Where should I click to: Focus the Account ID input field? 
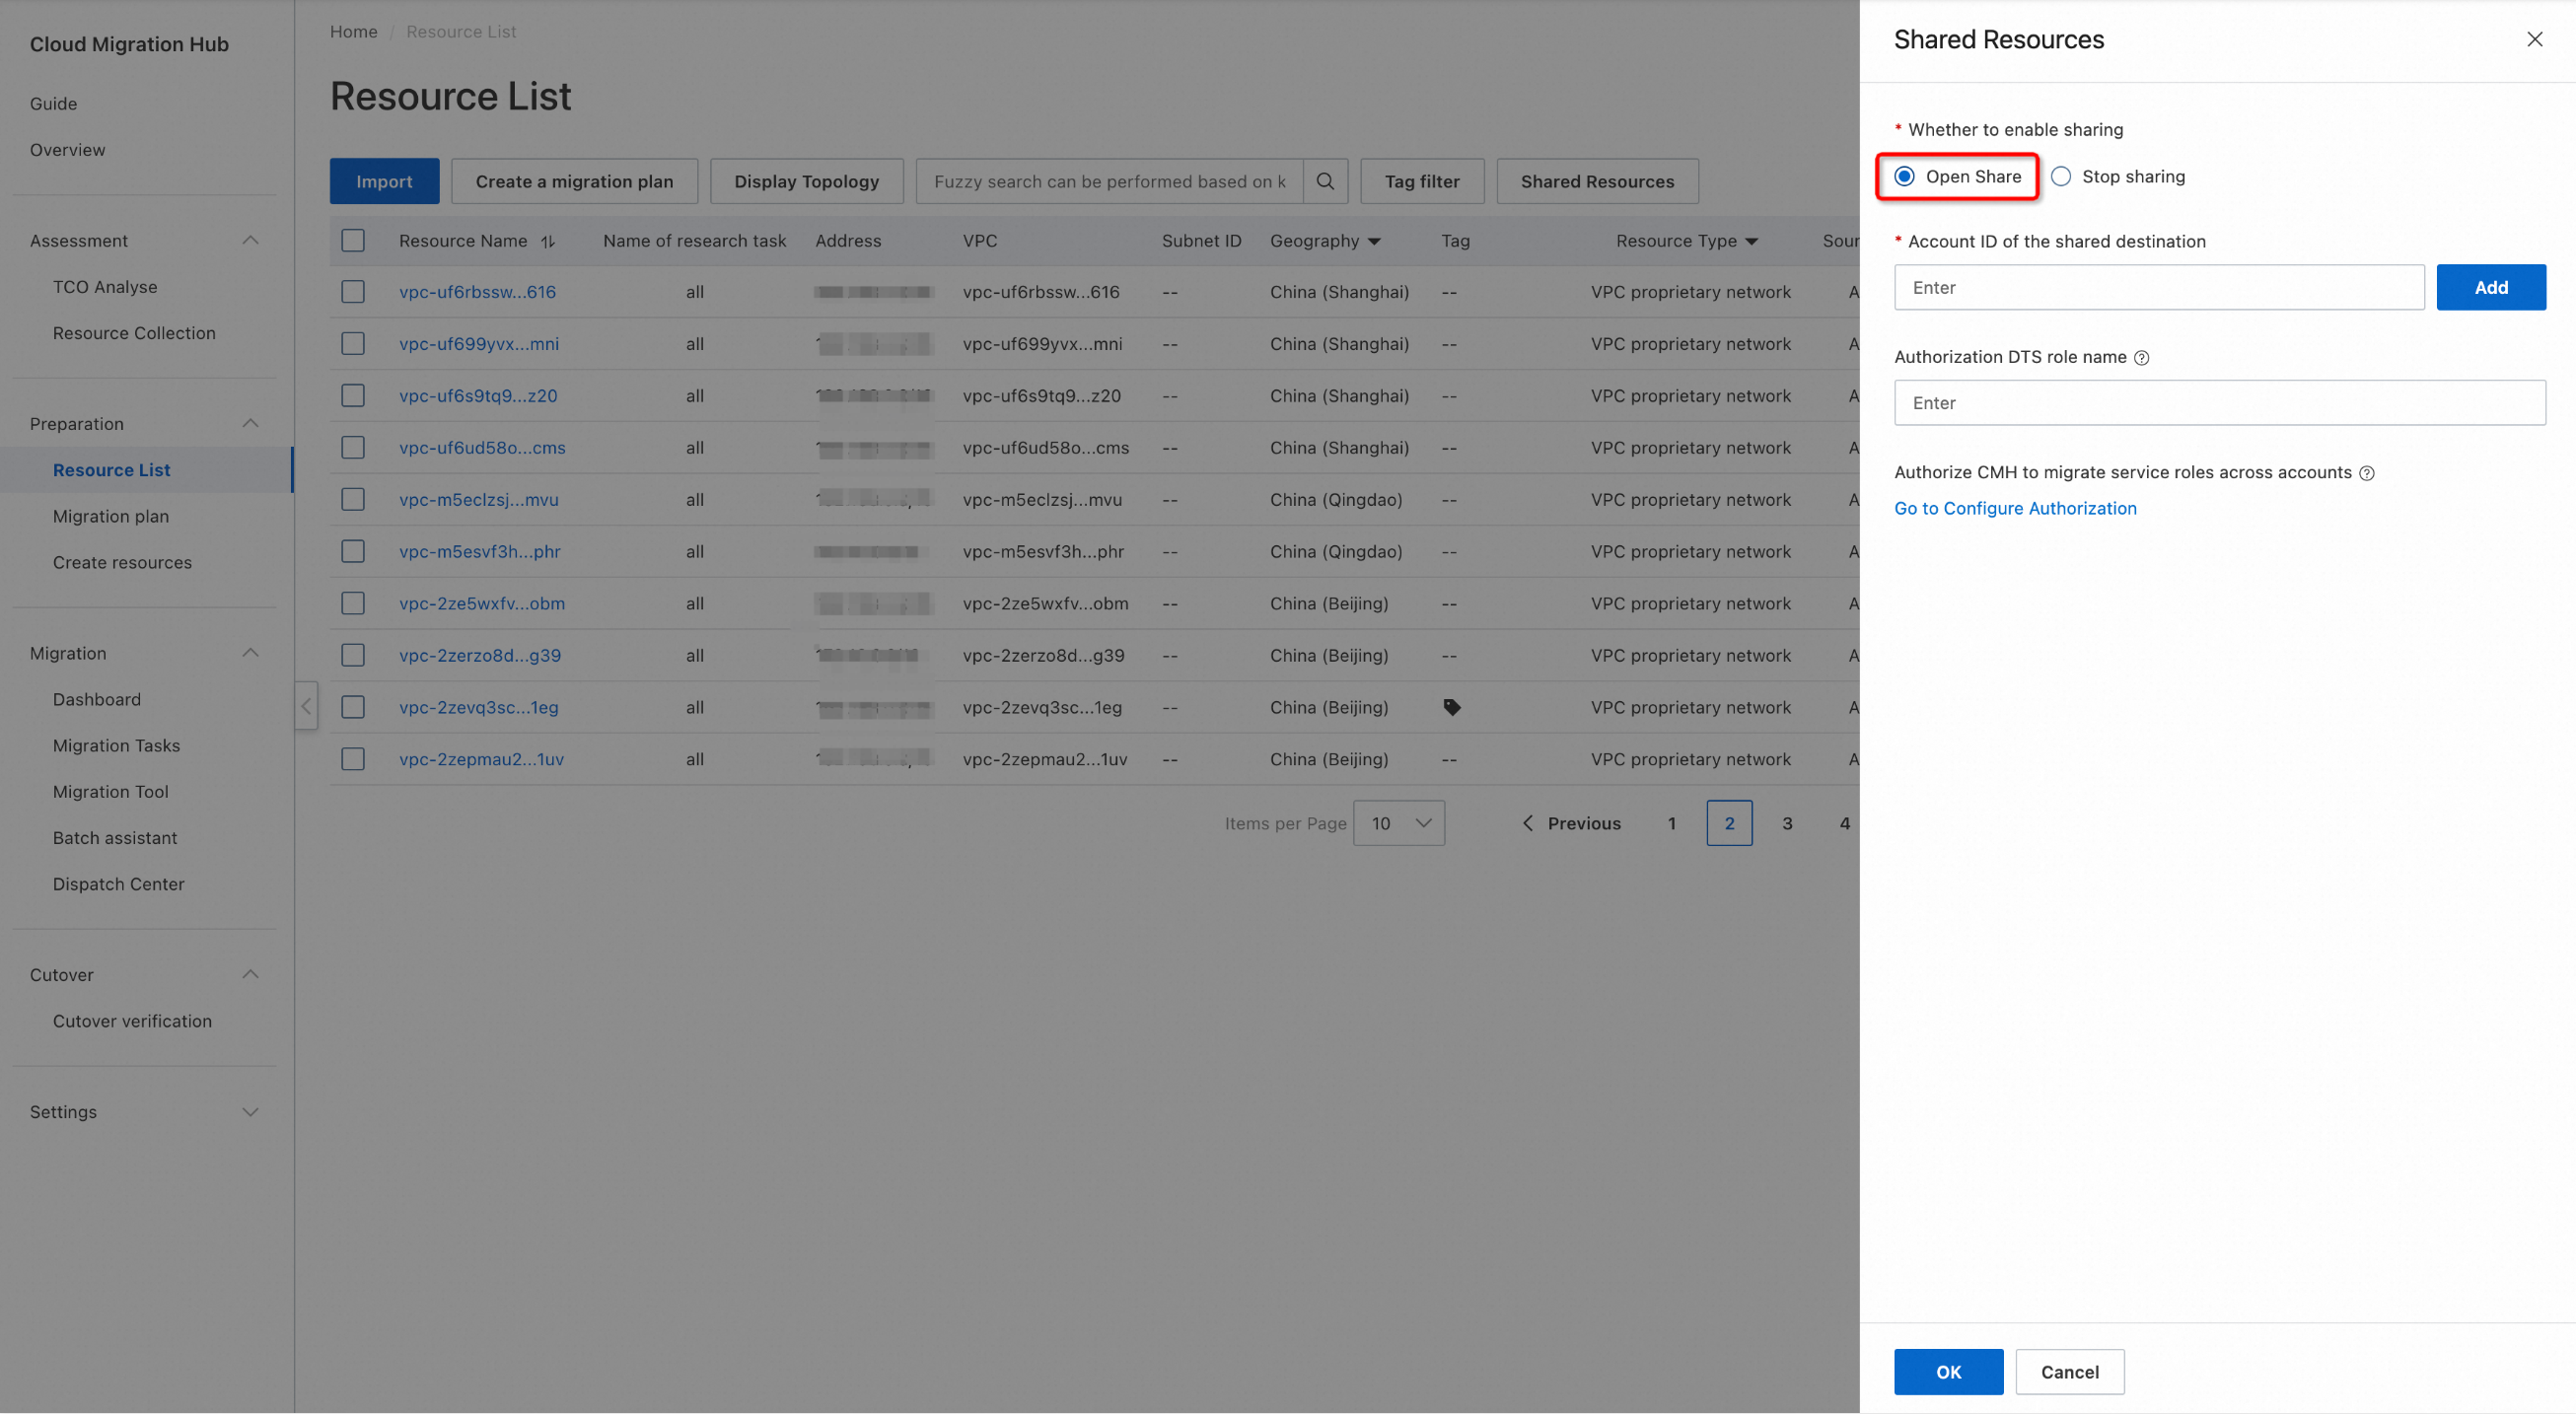2159,287
